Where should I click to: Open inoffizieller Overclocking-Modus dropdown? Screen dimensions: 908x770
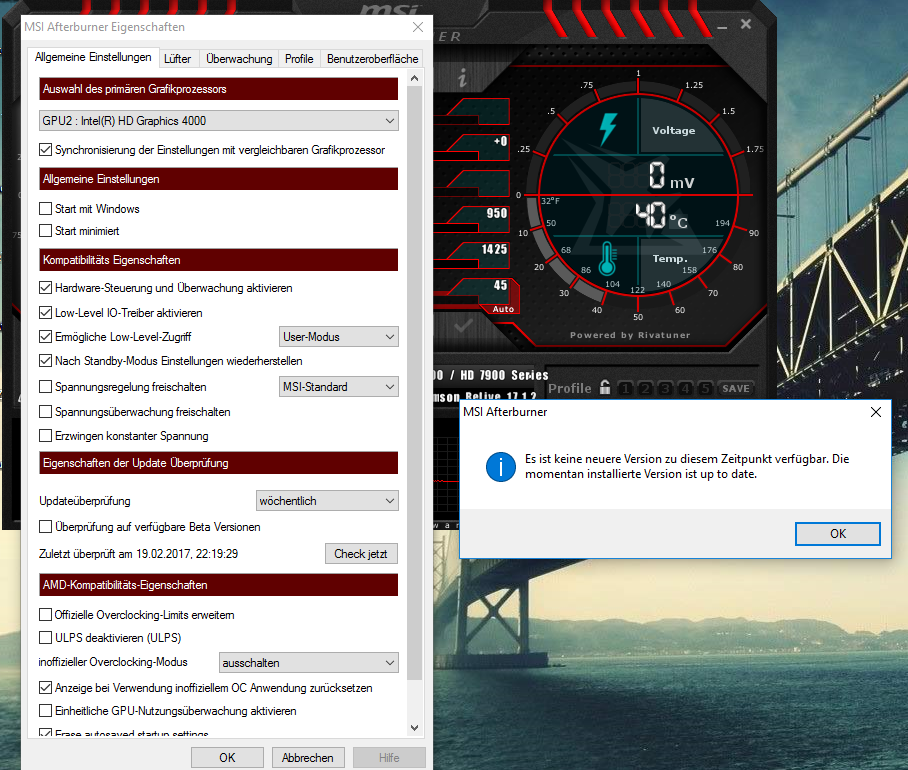click(x=309, y=663)
